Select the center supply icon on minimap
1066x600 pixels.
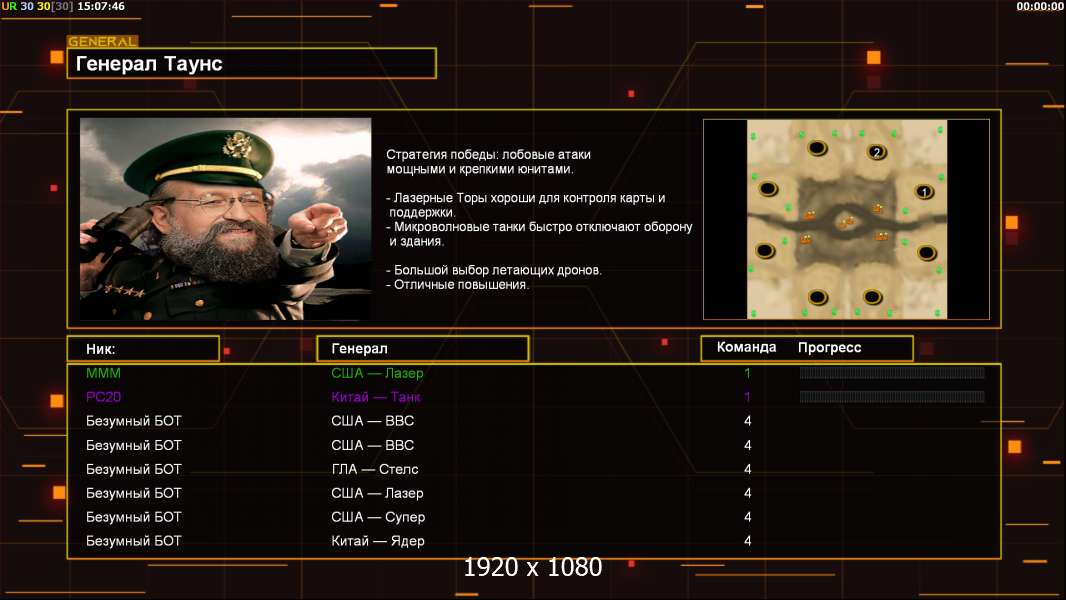(x=846, y=222)
